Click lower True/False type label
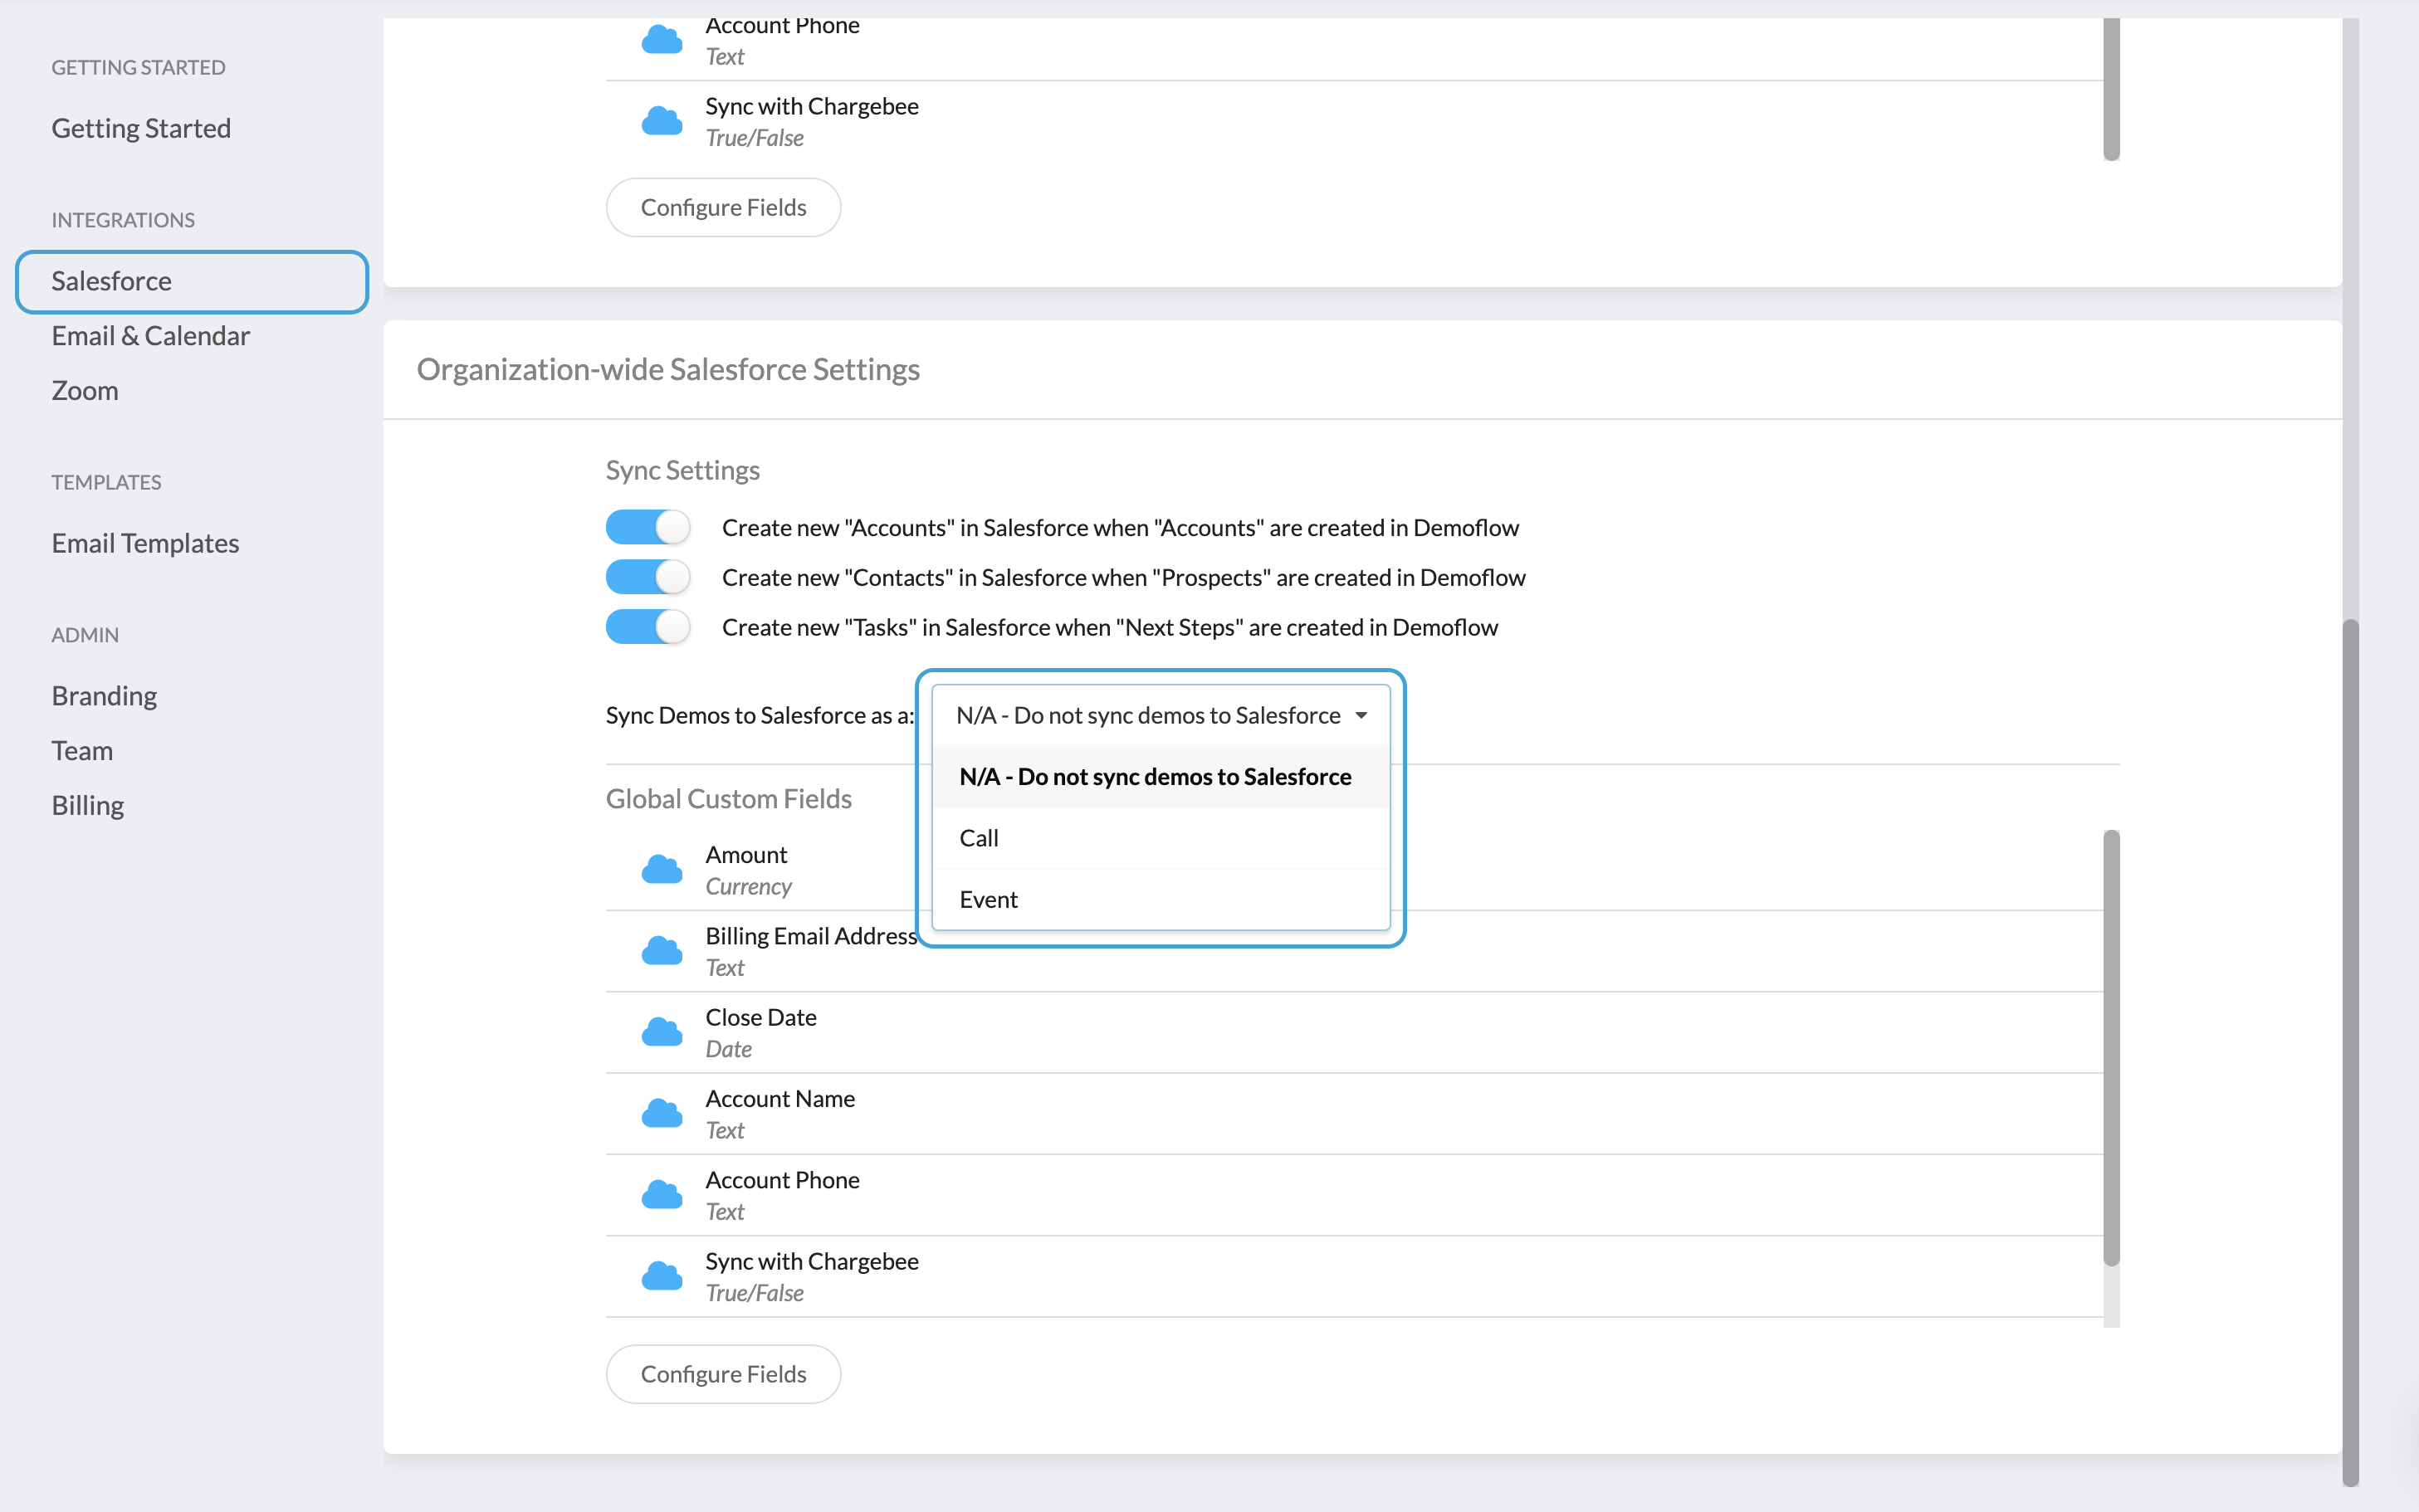Image resolution: width=2419 pixels, height=1512 pixels. point(754,1293)
